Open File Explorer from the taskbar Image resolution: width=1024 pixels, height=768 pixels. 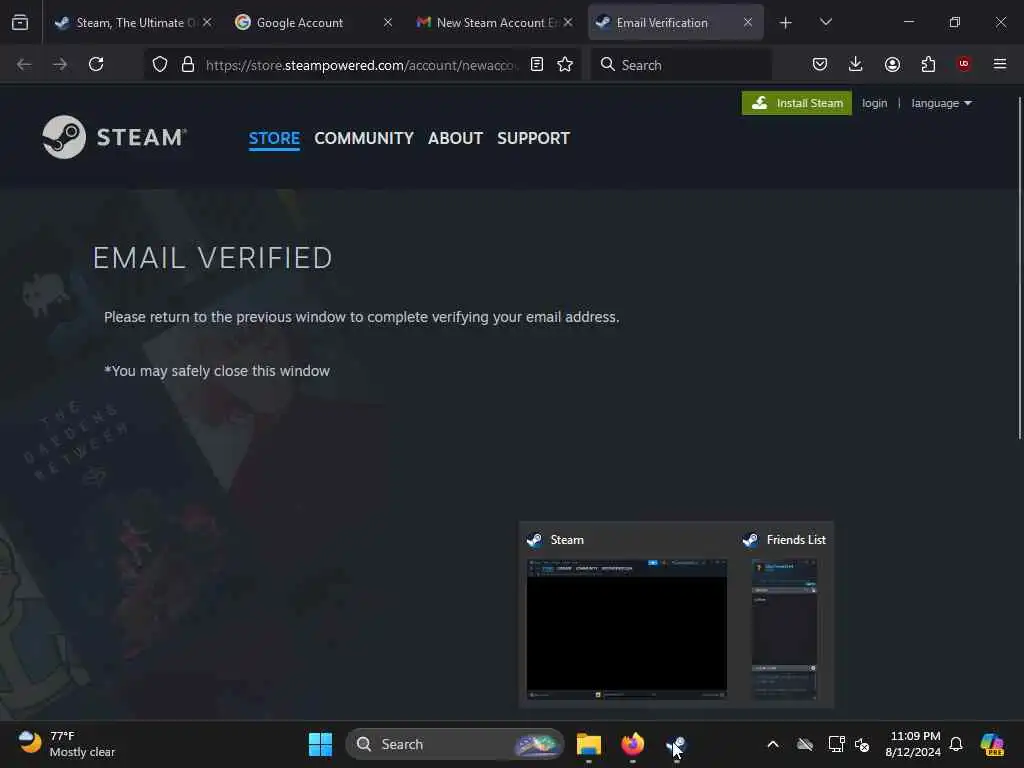tap(588, 744)
